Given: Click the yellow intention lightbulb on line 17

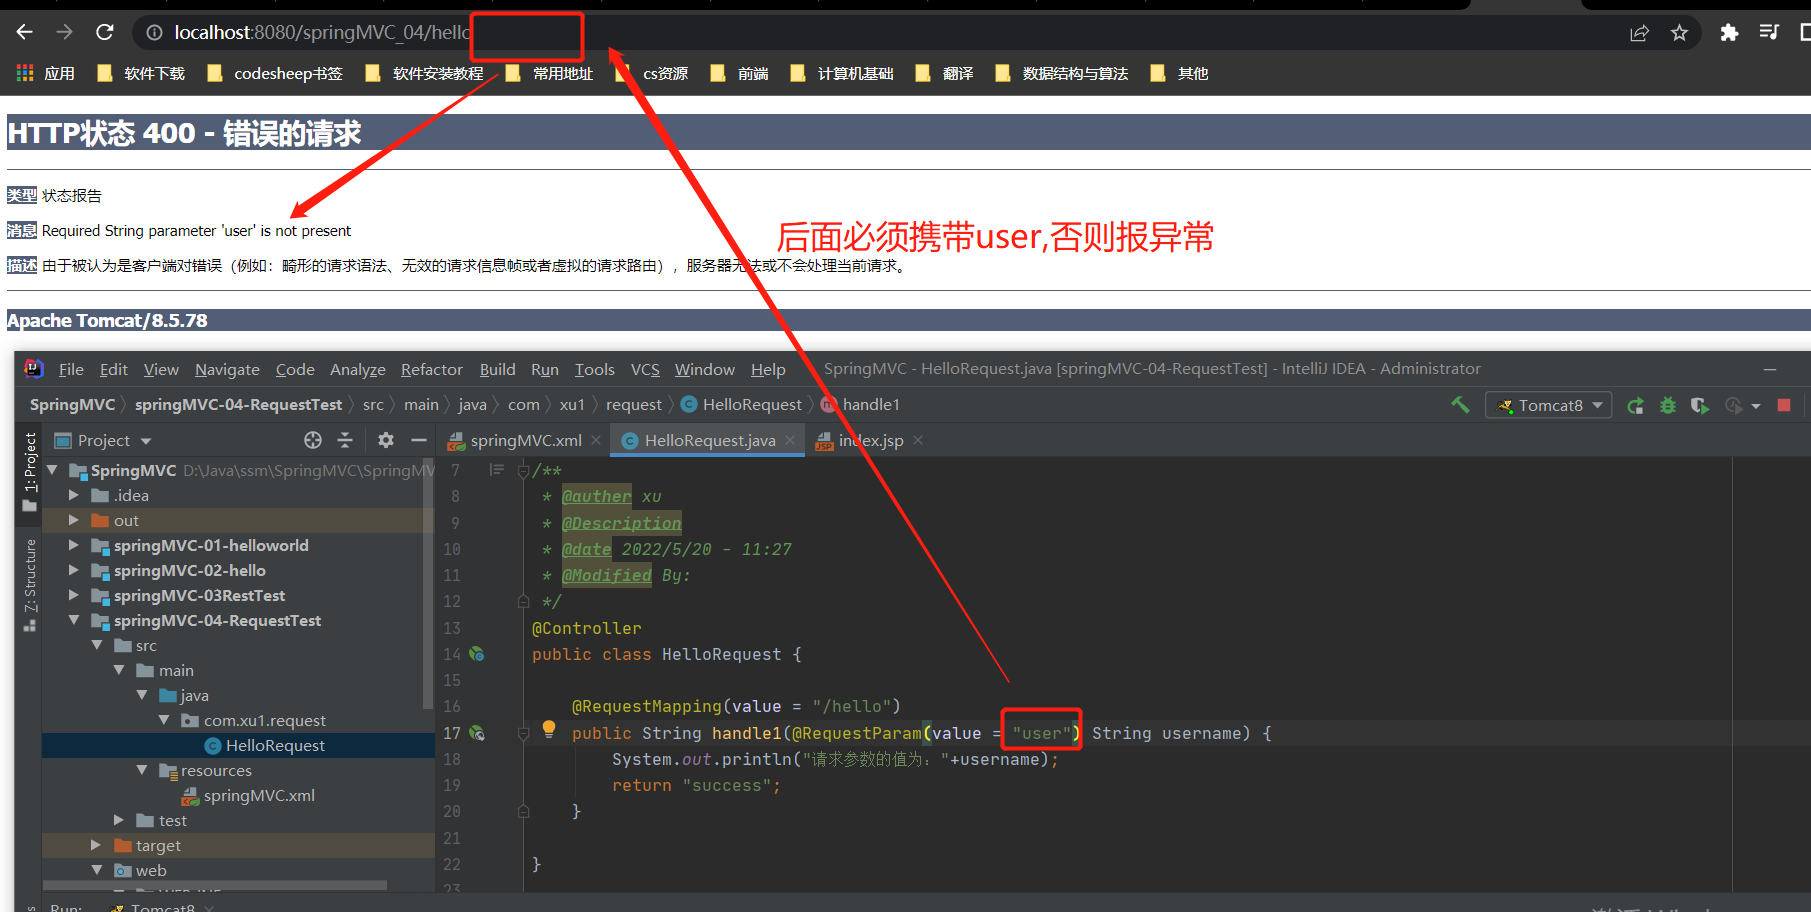Looking at the screenshot, I should pyautogui.click(x=548, y=730).
